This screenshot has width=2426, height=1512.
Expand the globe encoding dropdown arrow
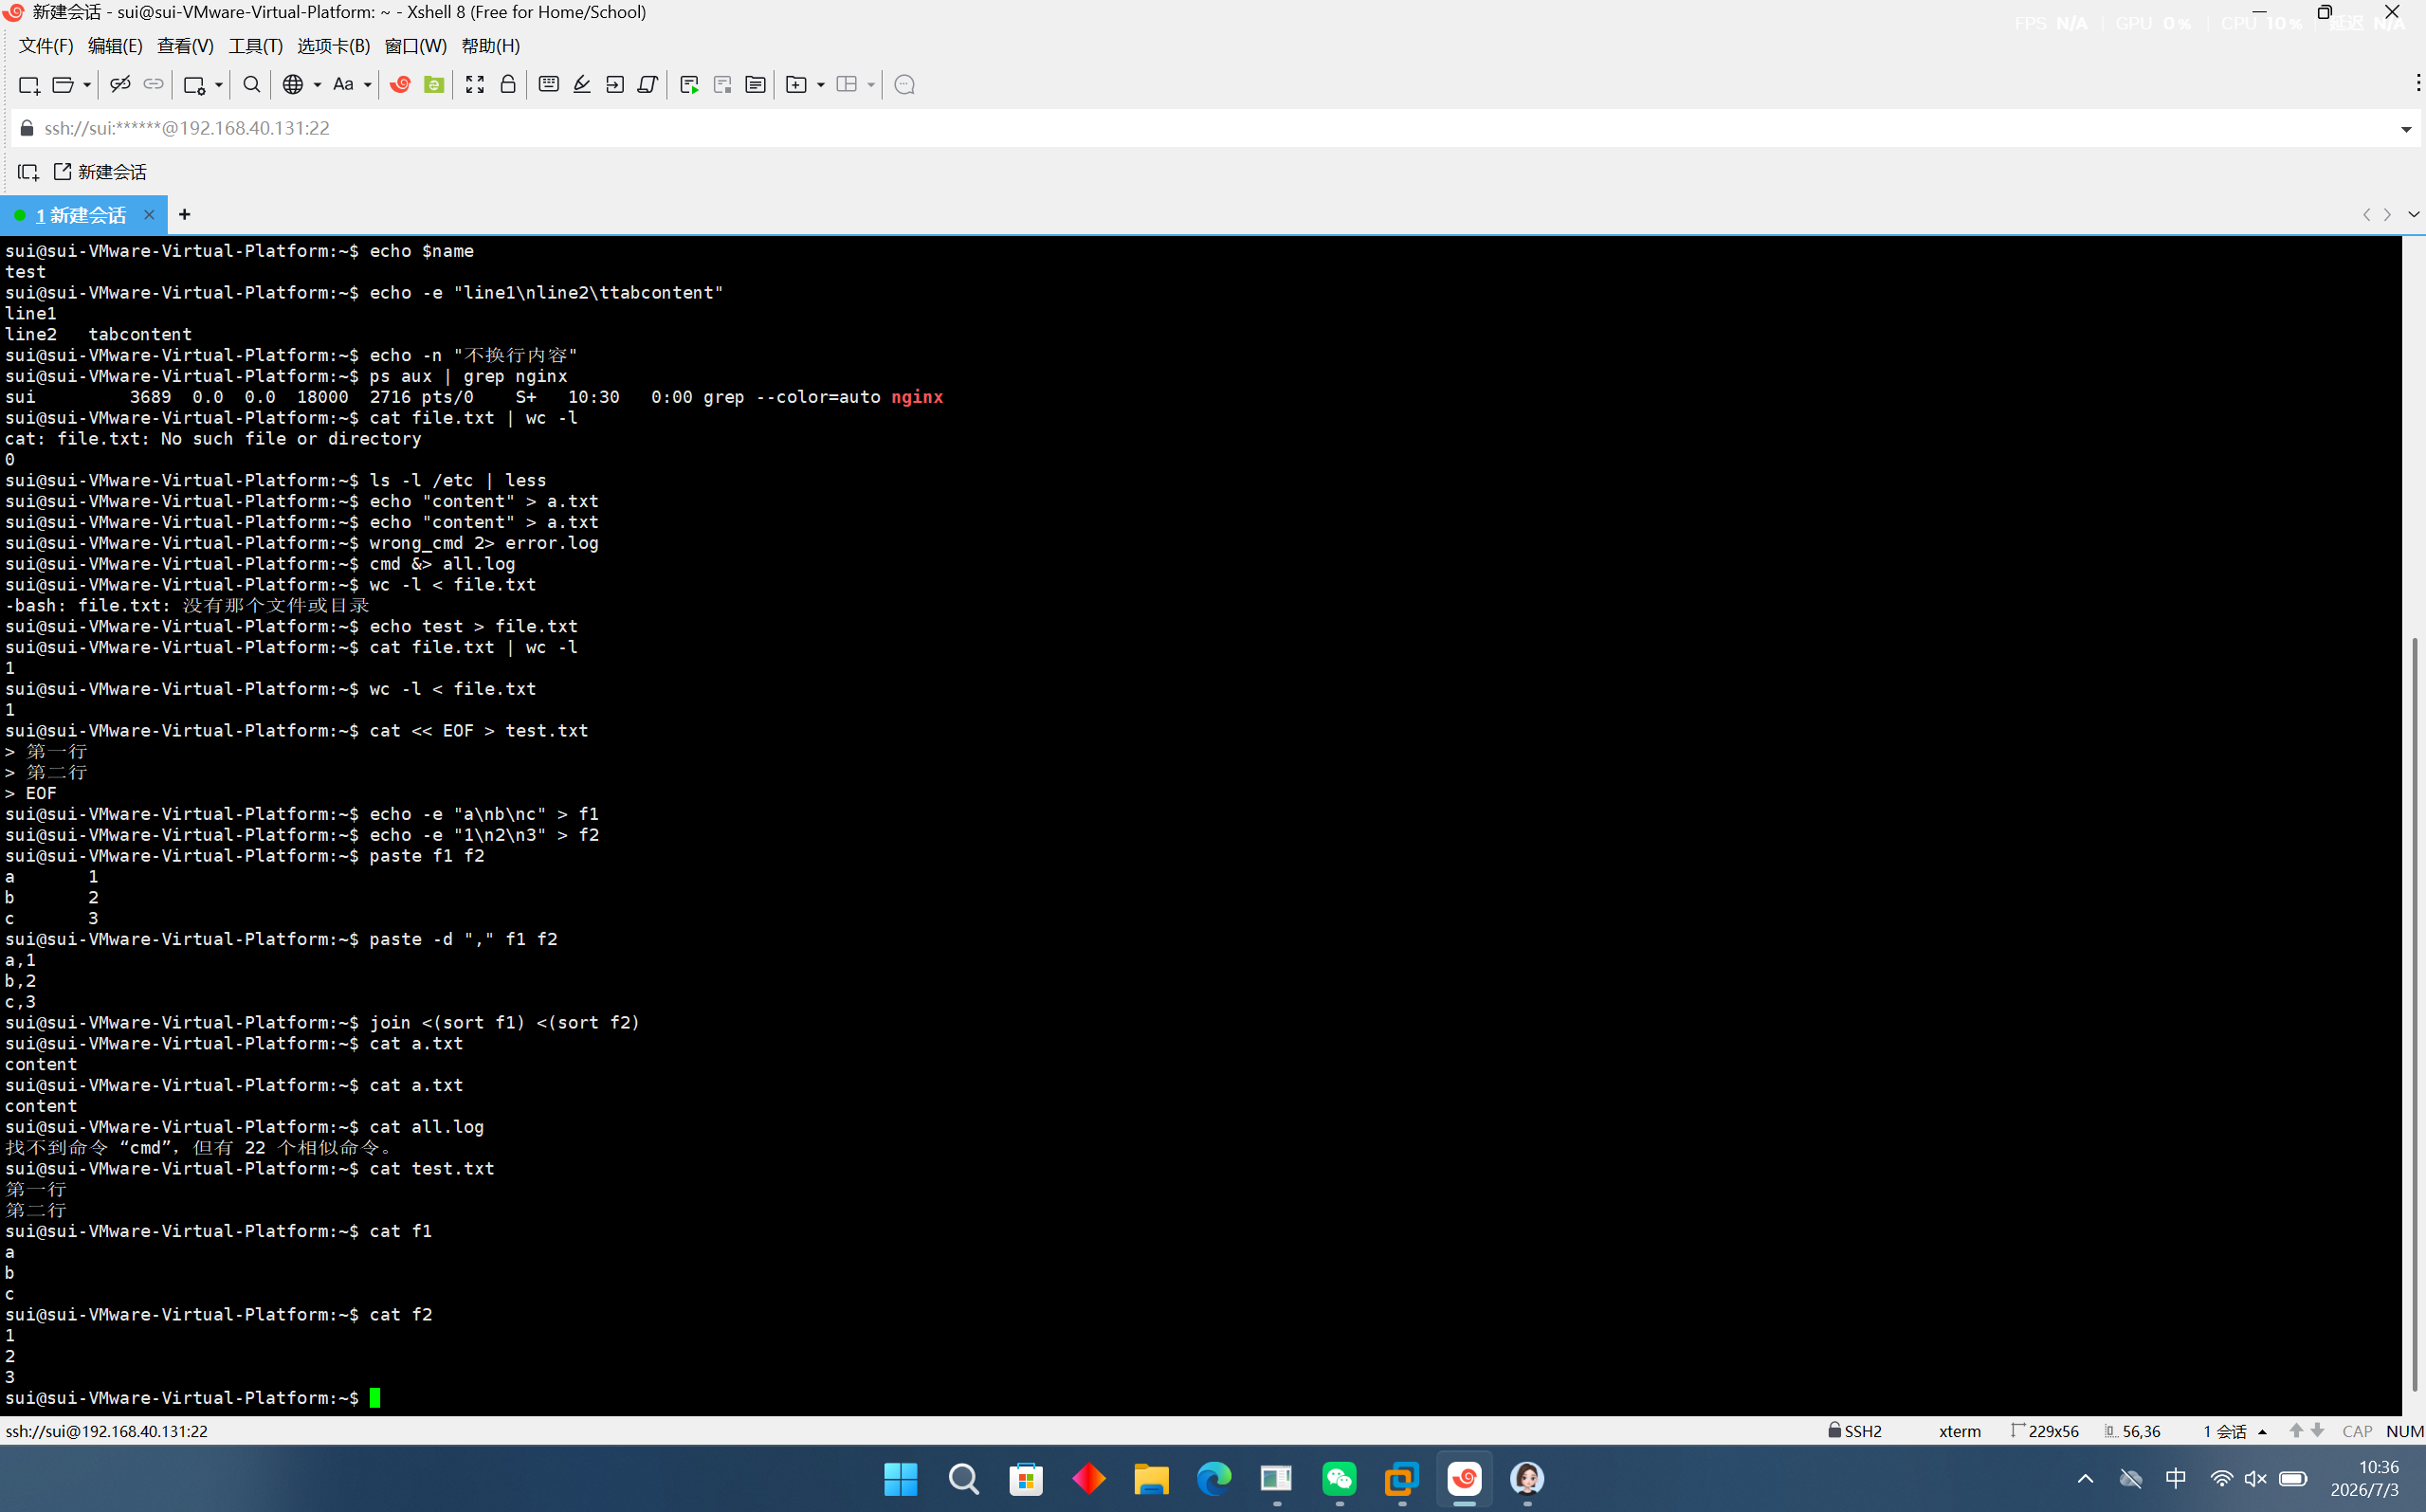(x=317, y=85)
